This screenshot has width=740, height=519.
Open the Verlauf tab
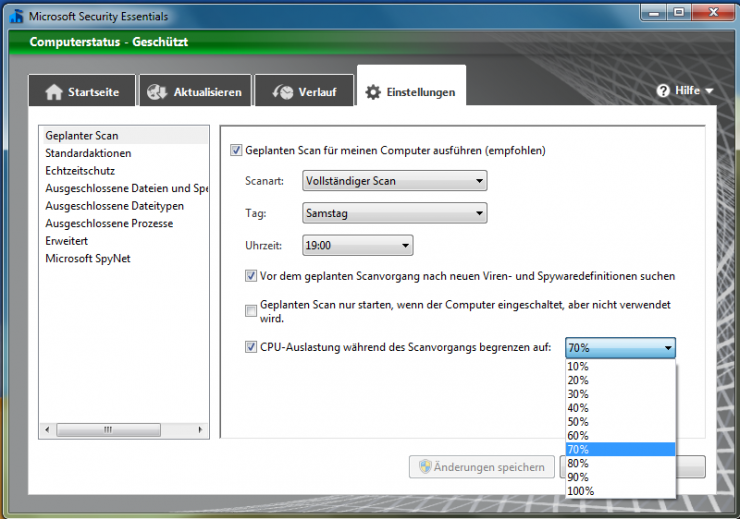pos(304,91)
